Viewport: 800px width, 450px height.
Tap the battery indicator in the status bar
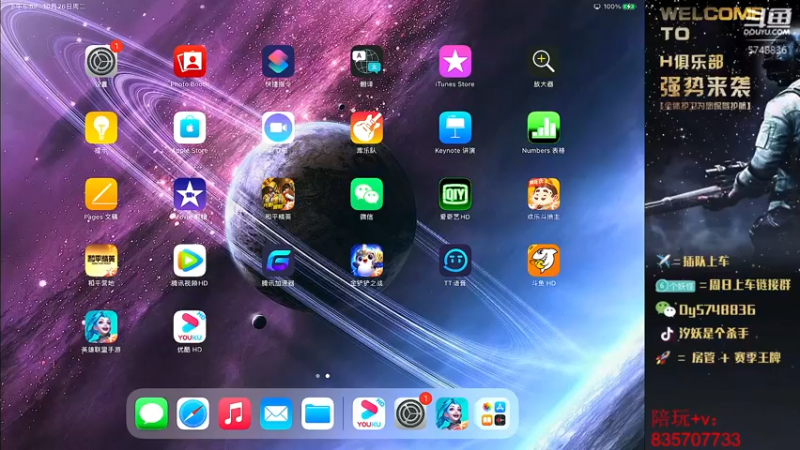tap(629, 7)
